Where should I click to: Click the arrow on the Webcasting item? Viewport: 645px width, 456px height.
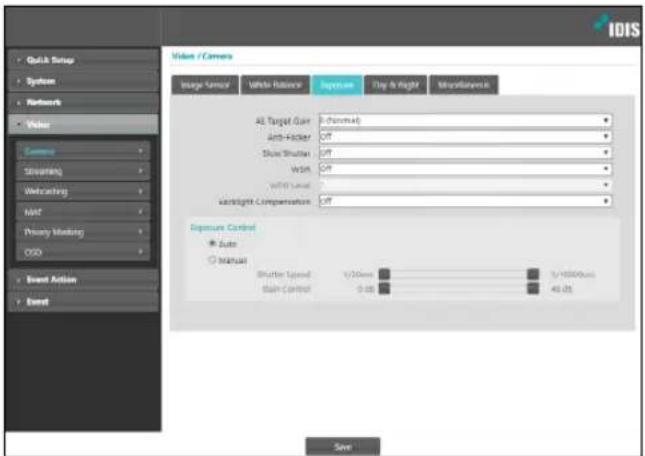click(x=140, y=191)
